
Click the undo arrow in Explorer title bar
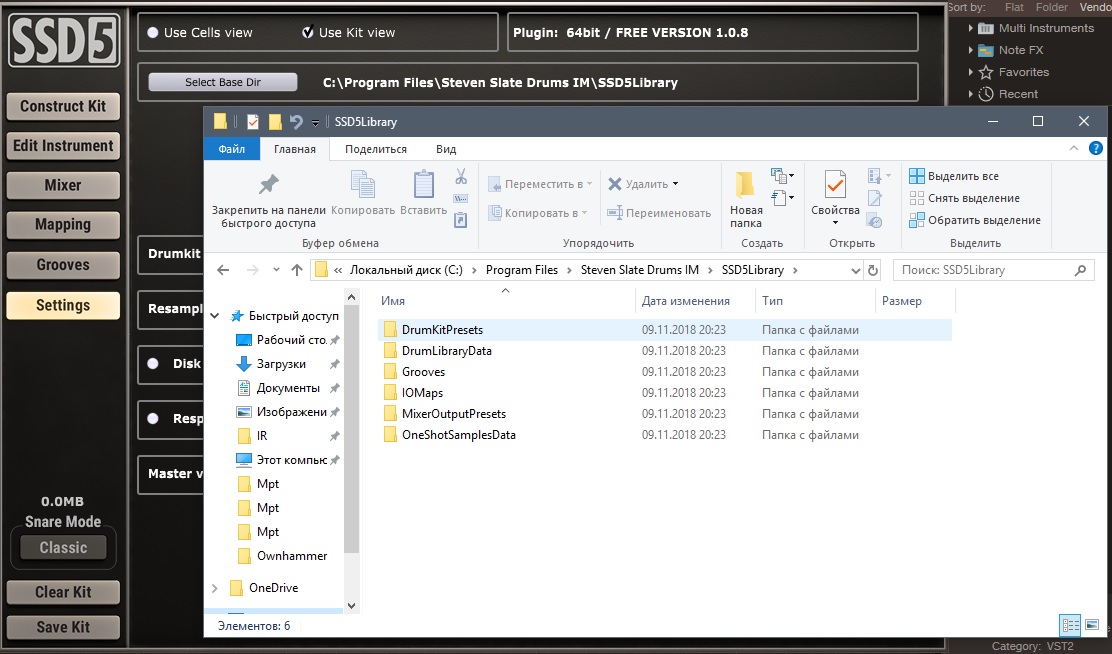point(296,122)
